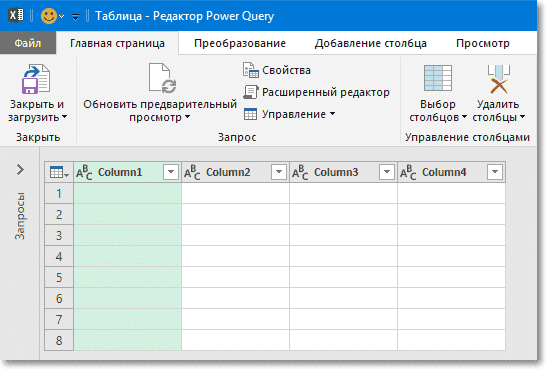Open the Column2 filter dropdown
The image size is (546, 369).
click(279, 172)
